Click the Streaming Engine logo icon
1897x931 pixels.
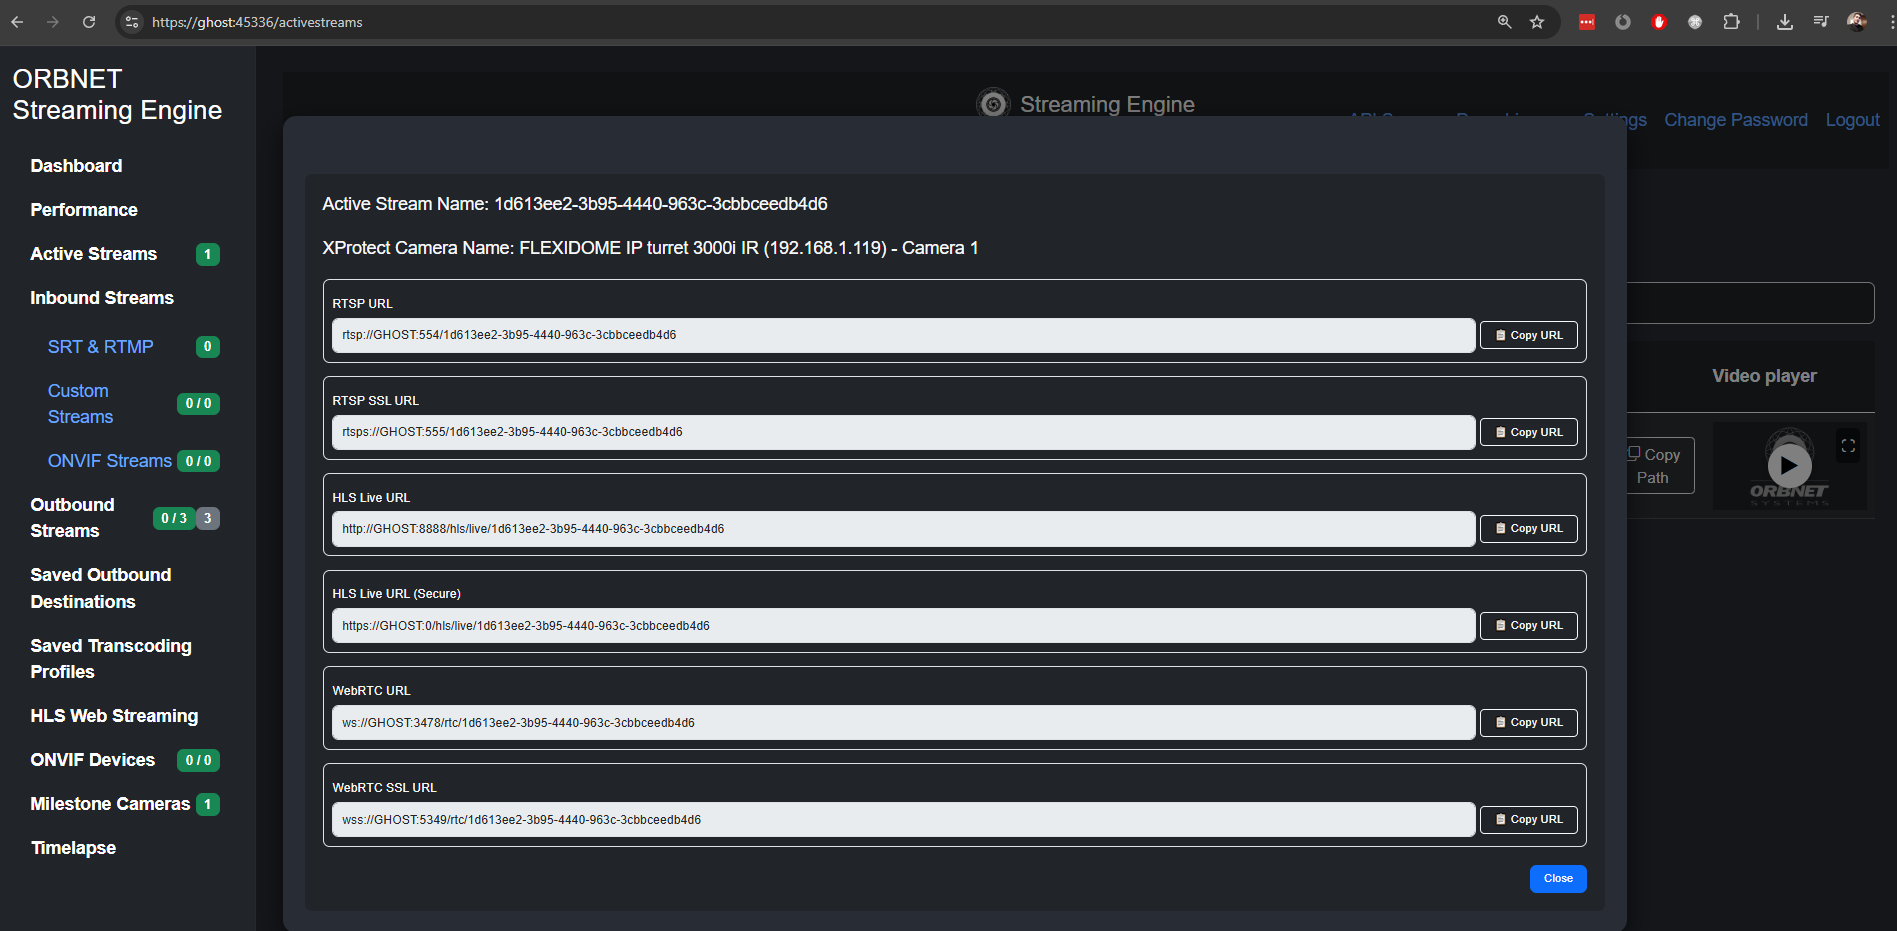coord(993,103)
